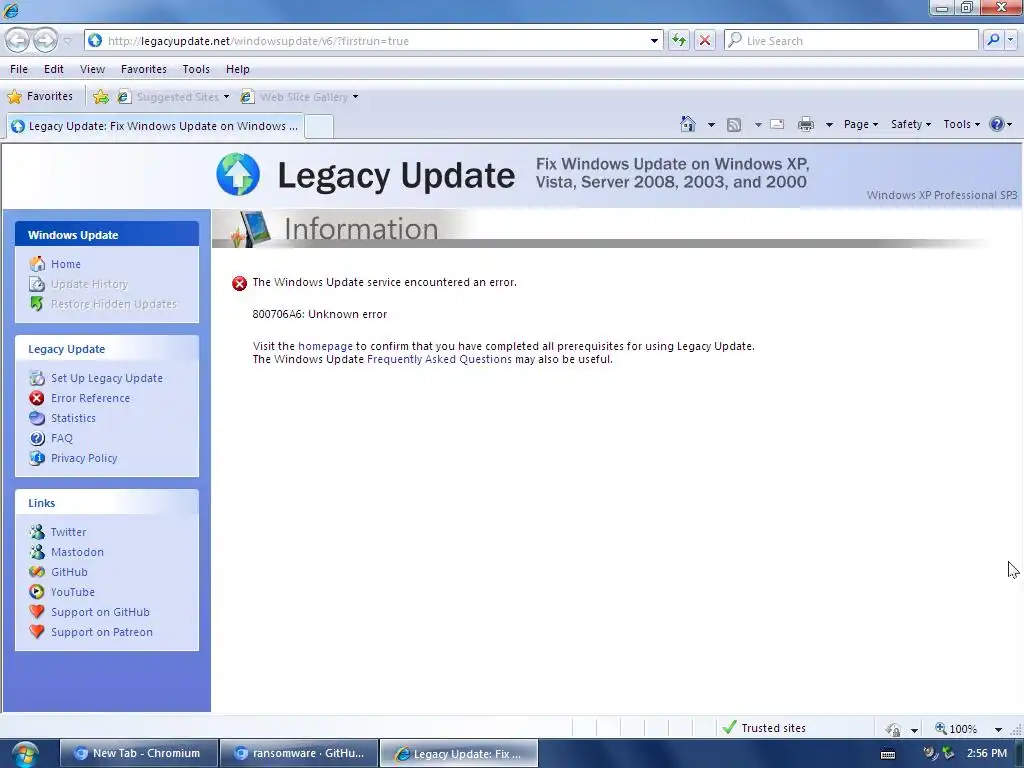The height and width of the screenshot is (768, 1024).
Task: Click the Print toolbar icon
Action: coord(806,124)
